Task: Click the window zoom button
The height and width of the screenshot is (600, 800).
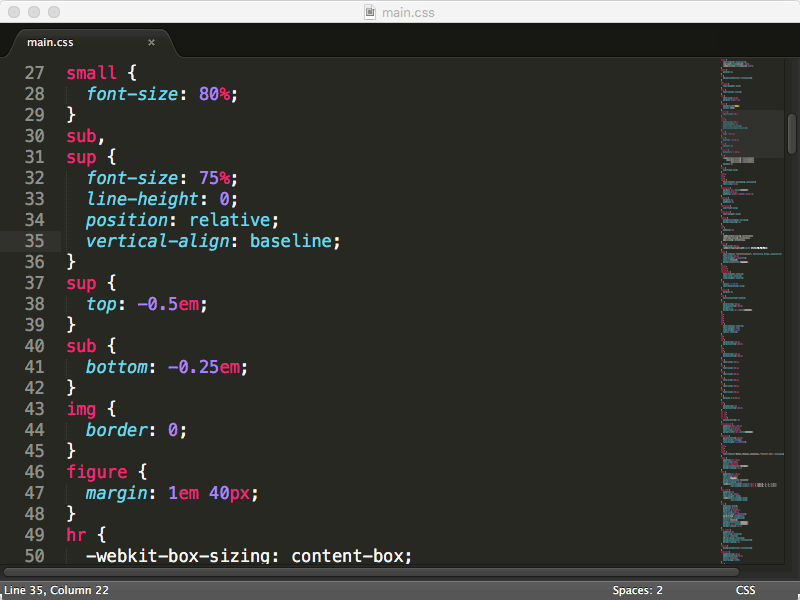Action: pos(54,12)
